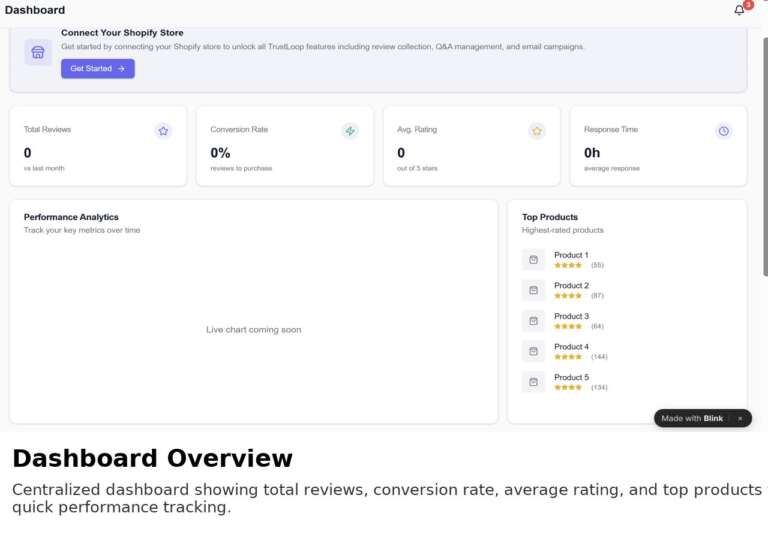
Task: Click the Connect Your Shopify Store heading
Action: pyautogui.click(x=122, y=33)
